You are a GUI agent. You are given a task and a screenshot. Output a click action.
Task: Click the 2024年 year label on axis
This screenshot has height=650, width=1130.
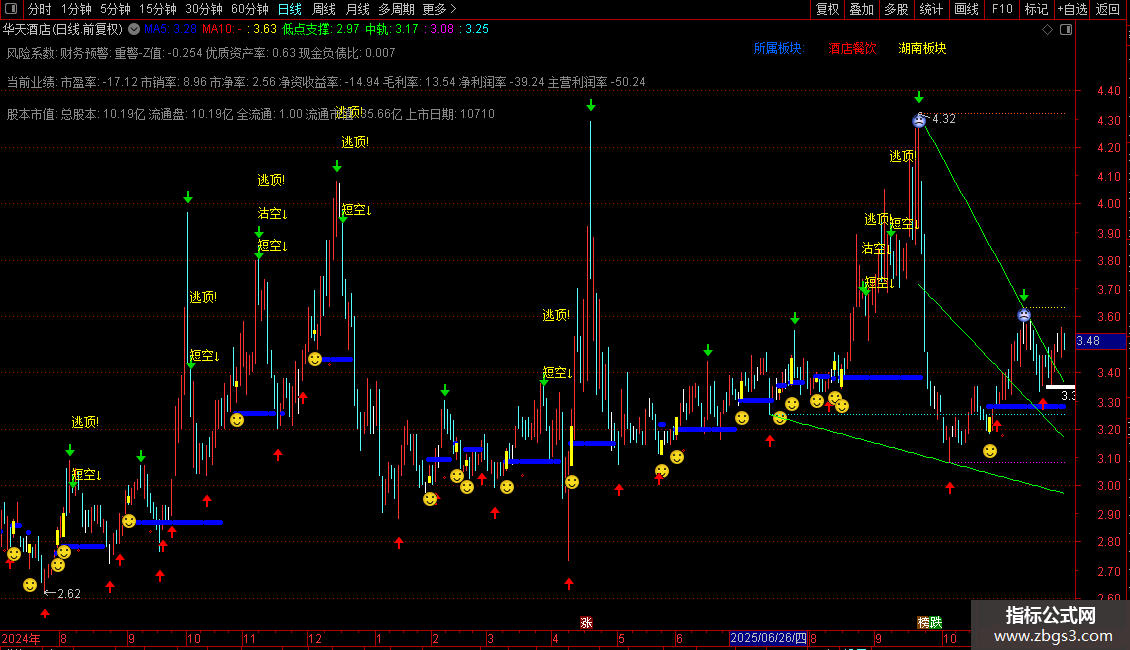21,638
